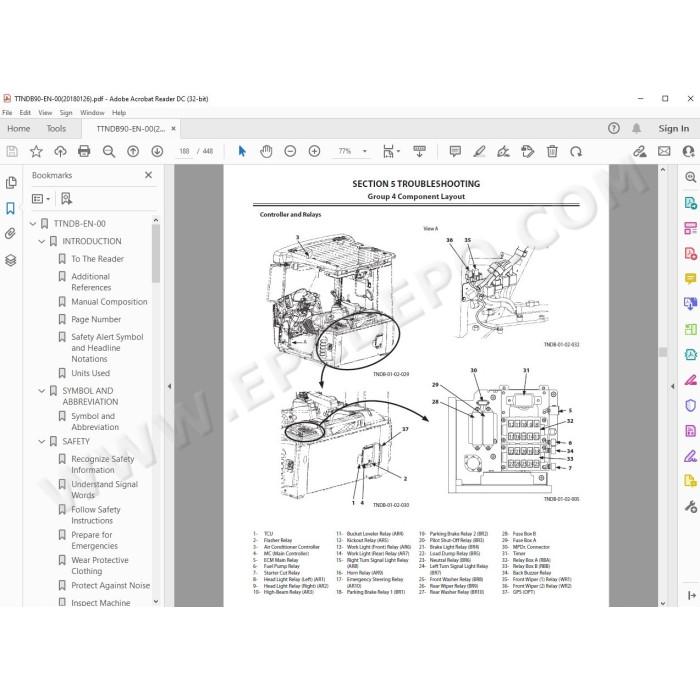Open the View menu
This screenshot has height=700, width=700.
[x=45, y=112]
